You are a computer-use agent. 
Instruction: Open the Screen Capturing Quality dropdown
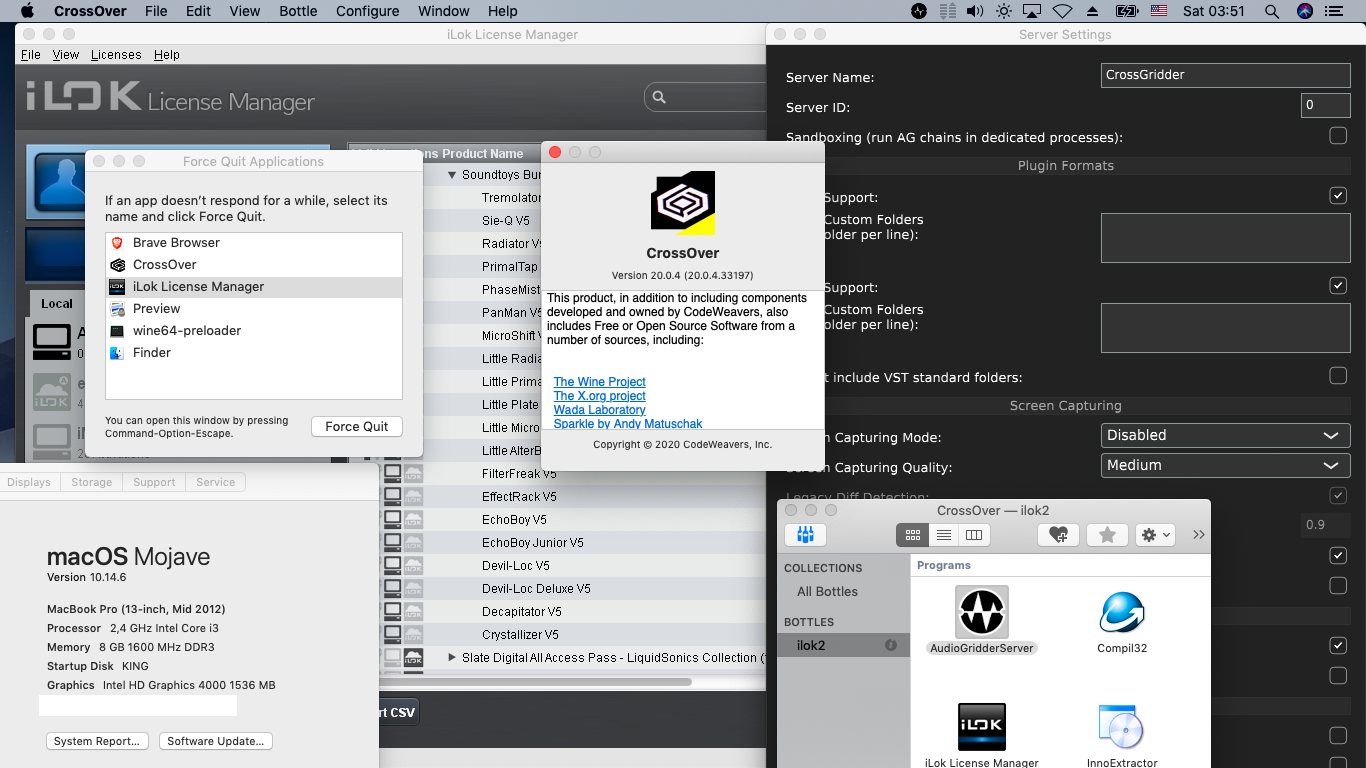point(1226,465)
